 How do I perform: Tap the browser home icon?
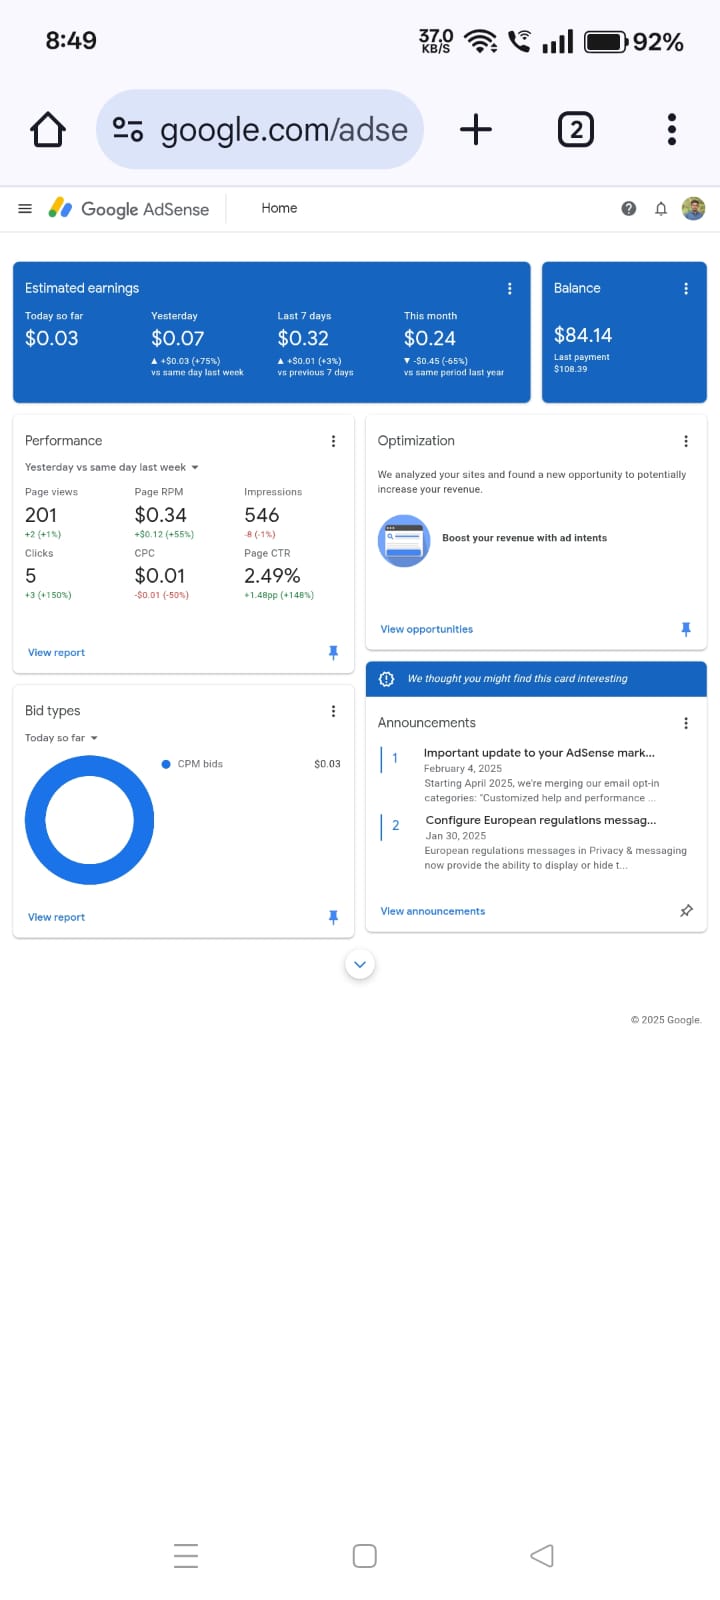[x=48, y=129]
